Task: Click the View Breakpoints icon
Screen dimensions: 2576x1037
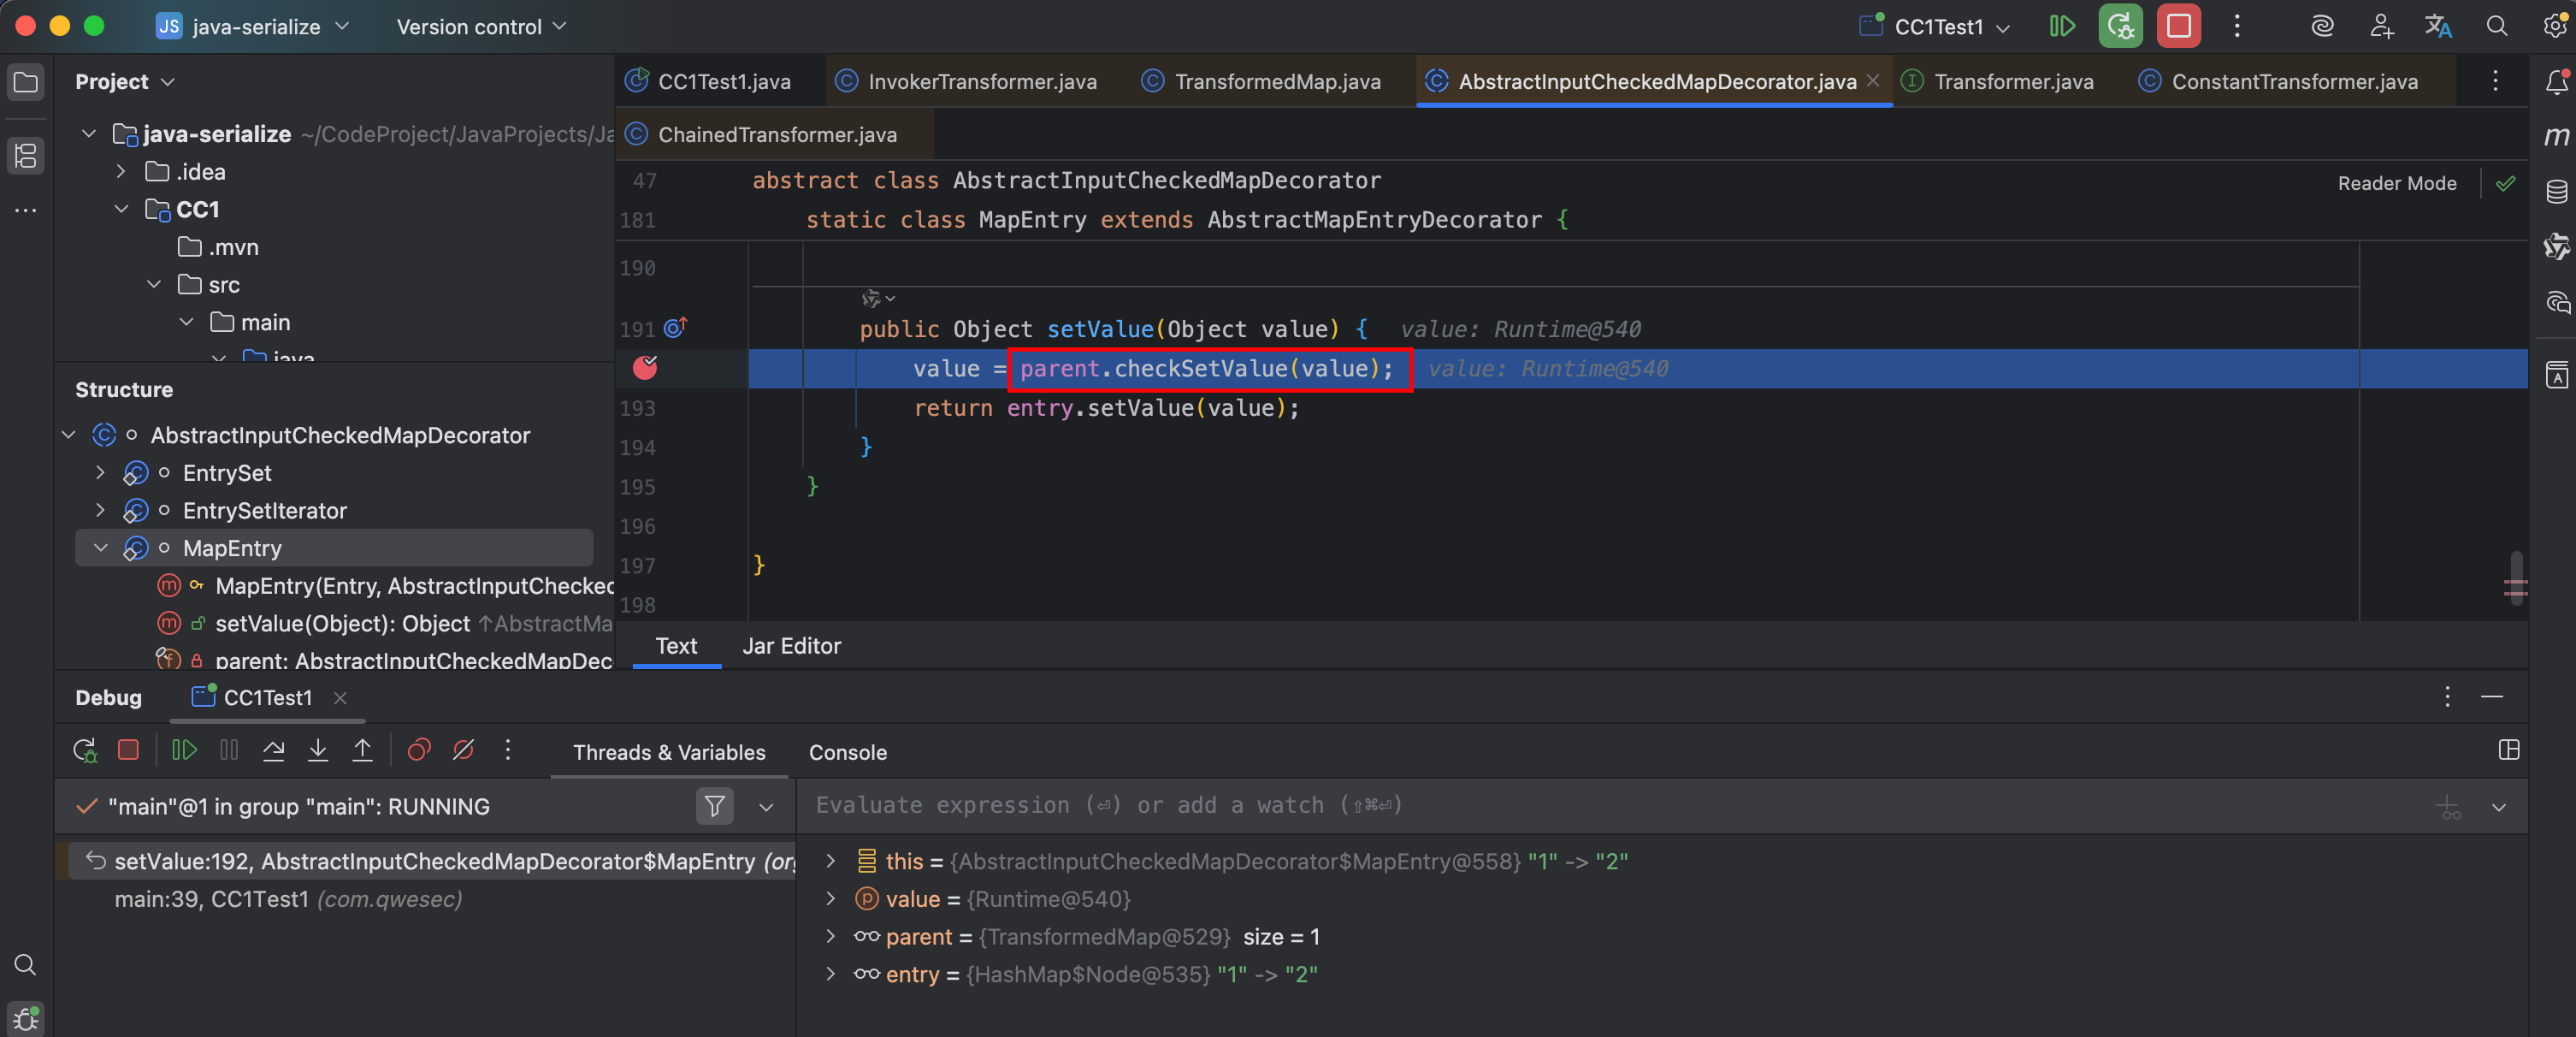Action: 419,750
